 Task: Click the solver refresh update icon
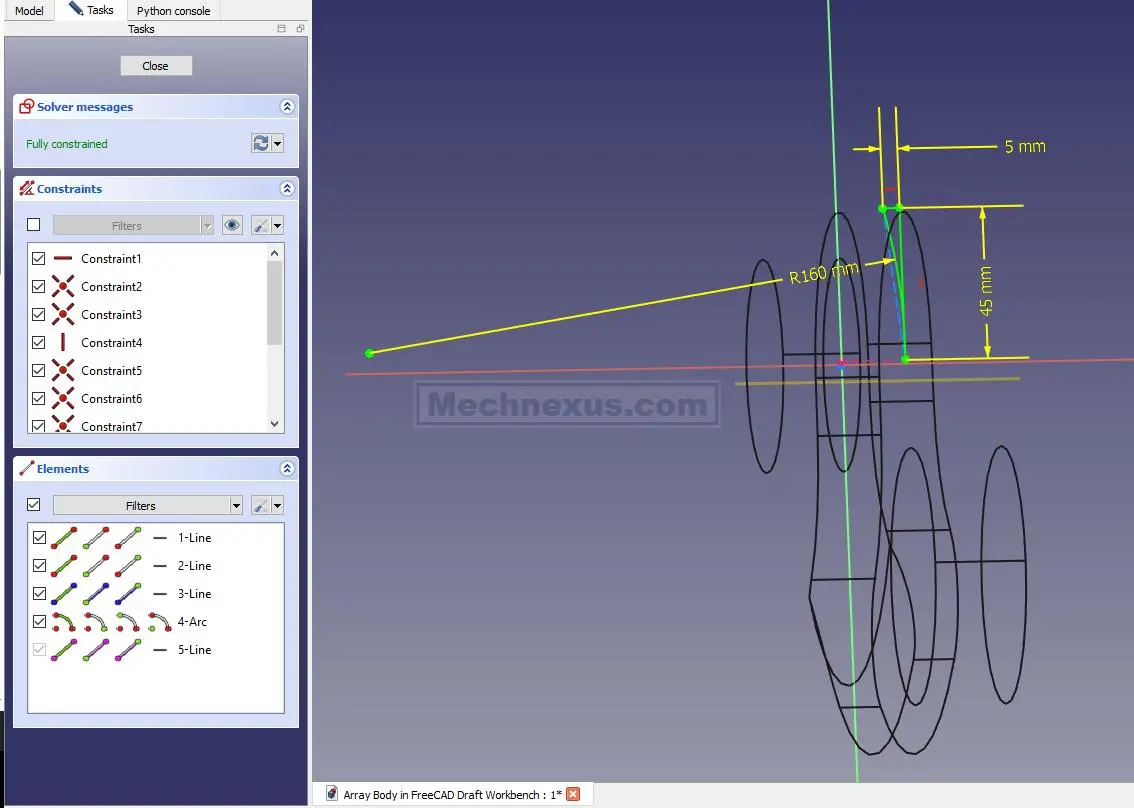pos(261,144)
